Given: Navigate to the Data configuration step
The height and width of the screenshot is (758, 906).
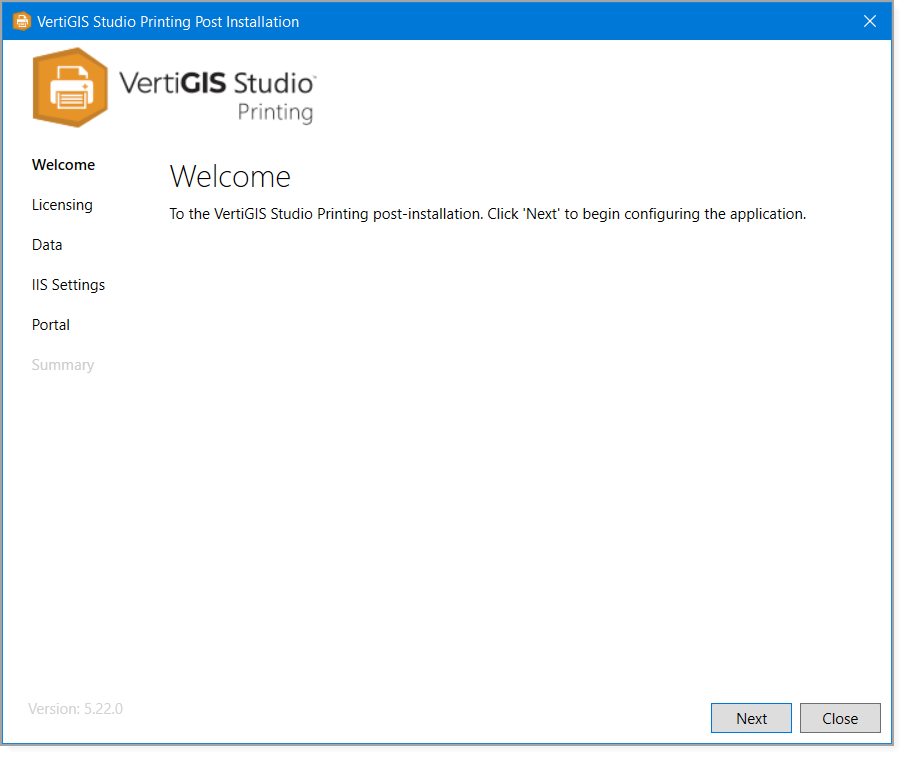Looking at the screenshot, I should (47, 245).
